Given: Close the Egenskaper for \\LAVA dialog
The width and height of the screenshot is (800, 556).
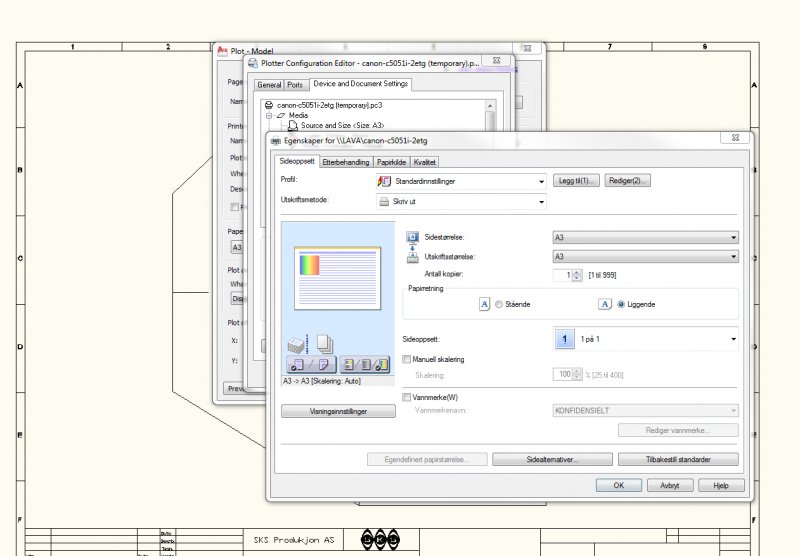Looking at the screenshot, I should coord(735,138).
